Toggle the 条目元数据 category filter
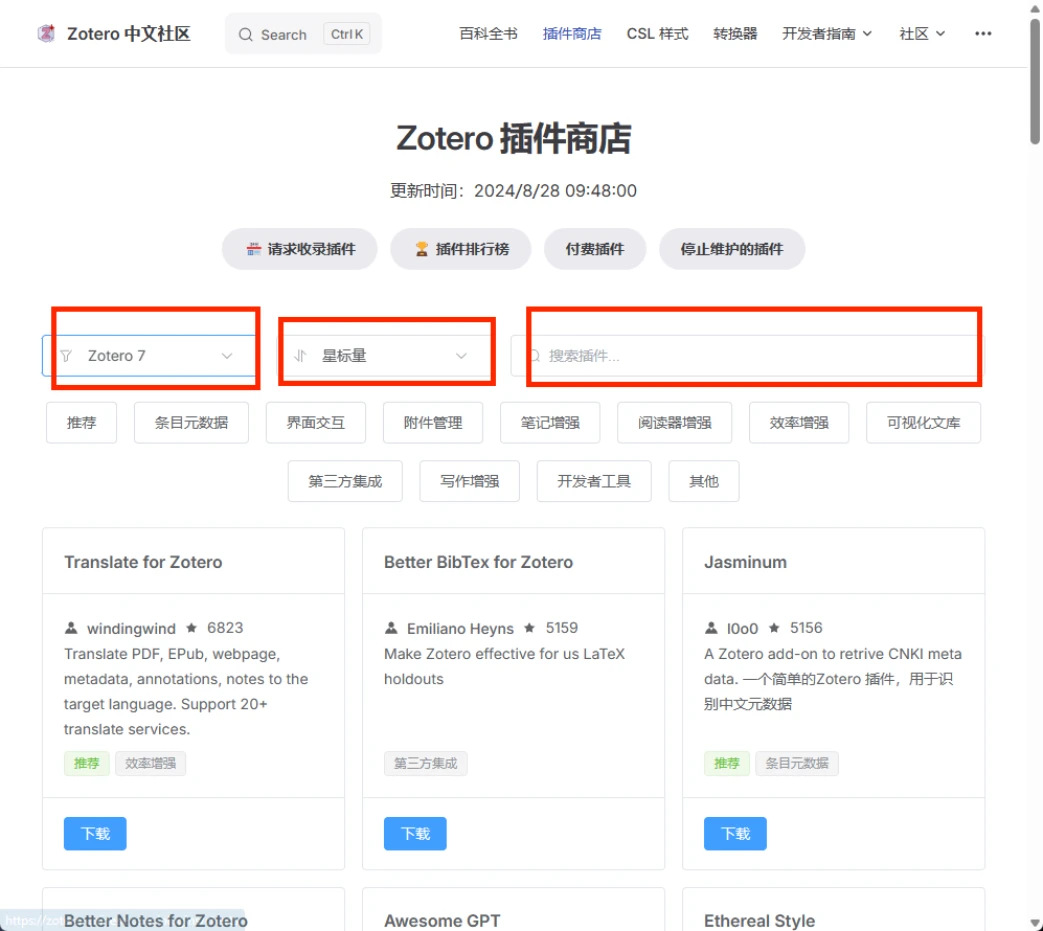This screenshot has width=1043, height=931. pos(191,422)
